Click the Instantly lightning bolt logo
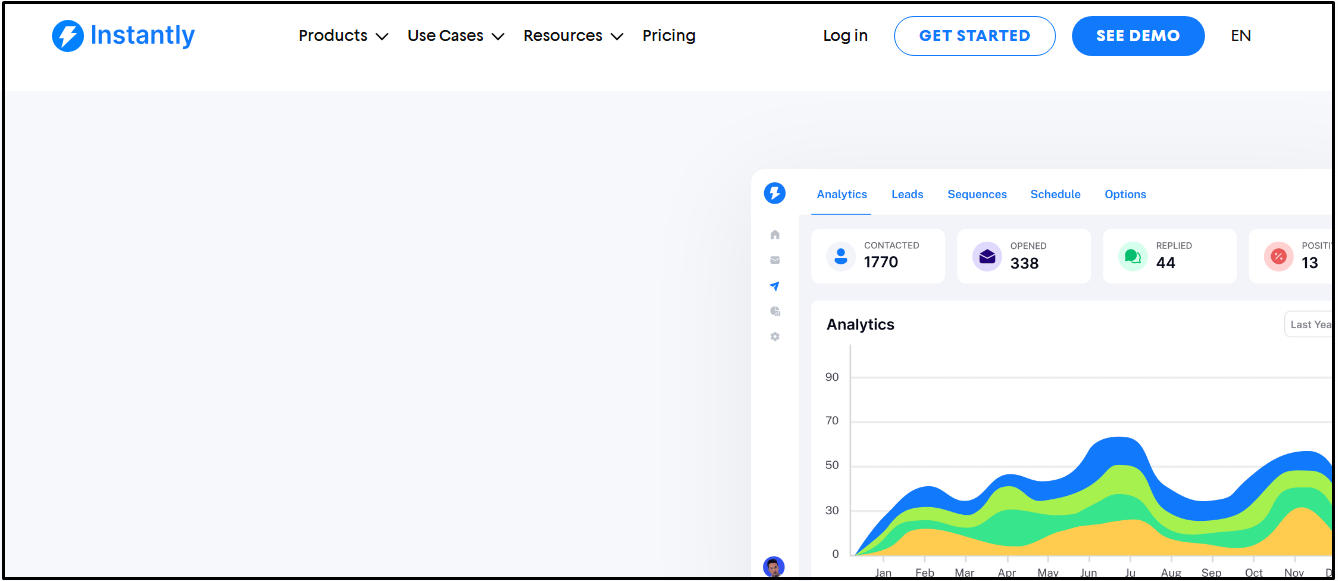 [68, 36]
